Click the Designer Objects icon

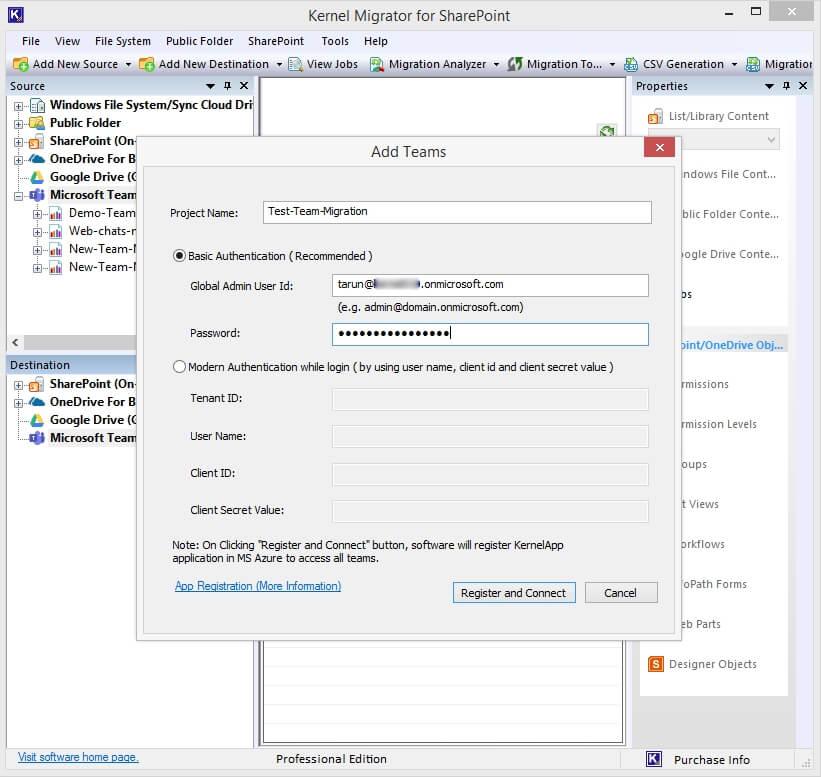[x=656, y=664]
